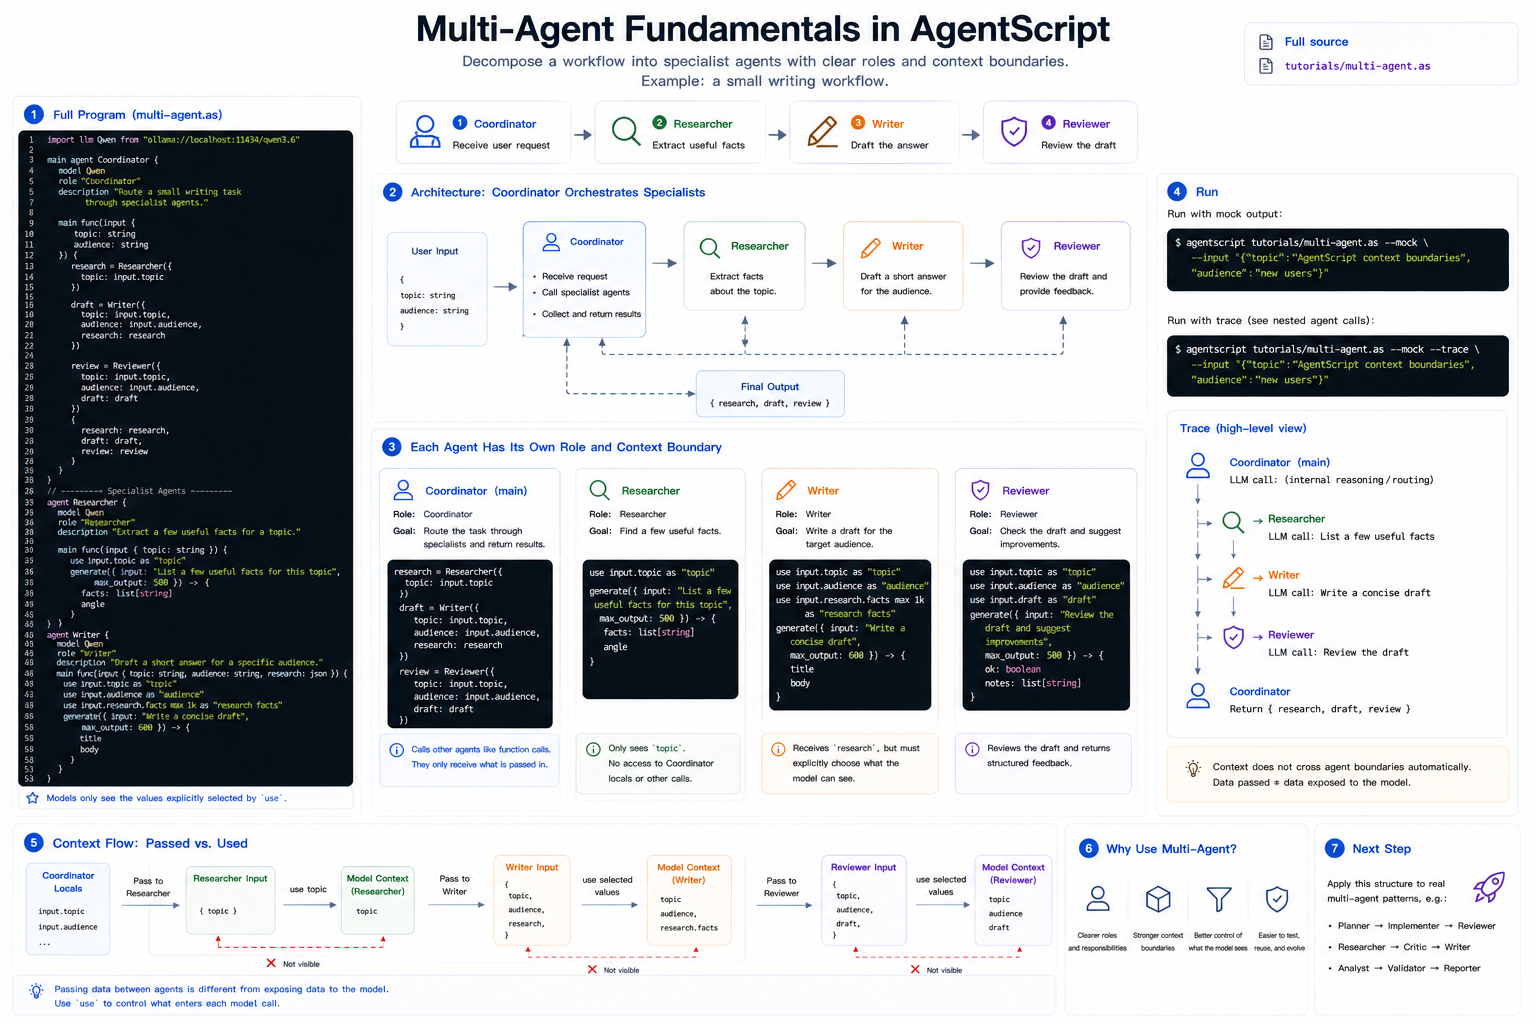Click the final Coordinator person icon beside the Return line
The height and width of the screenshot is (1024, 1536).
tap(1197, 696)
